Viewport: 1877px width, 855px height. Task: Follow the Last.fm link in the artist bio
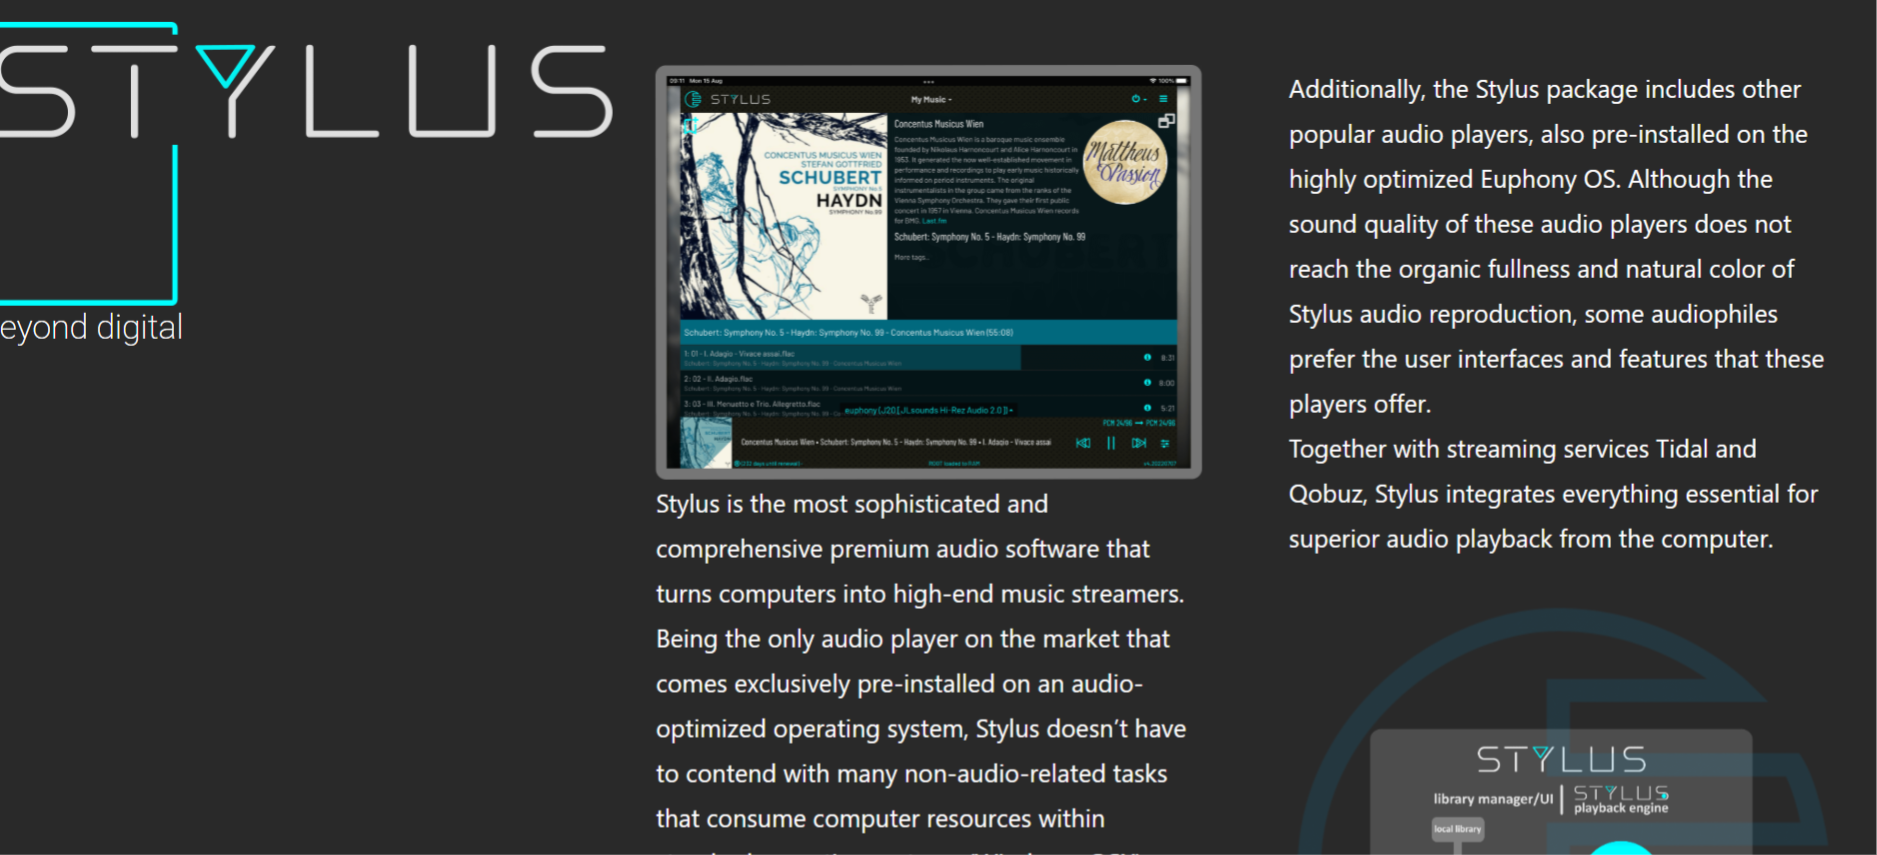(x=934, y=221)
